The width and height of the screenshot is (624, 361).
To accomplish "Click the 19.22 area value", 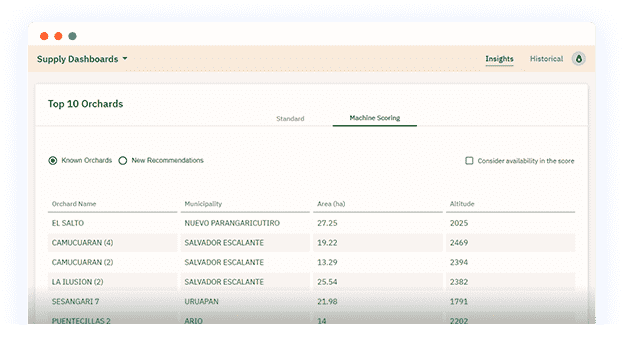I will 327,242.
